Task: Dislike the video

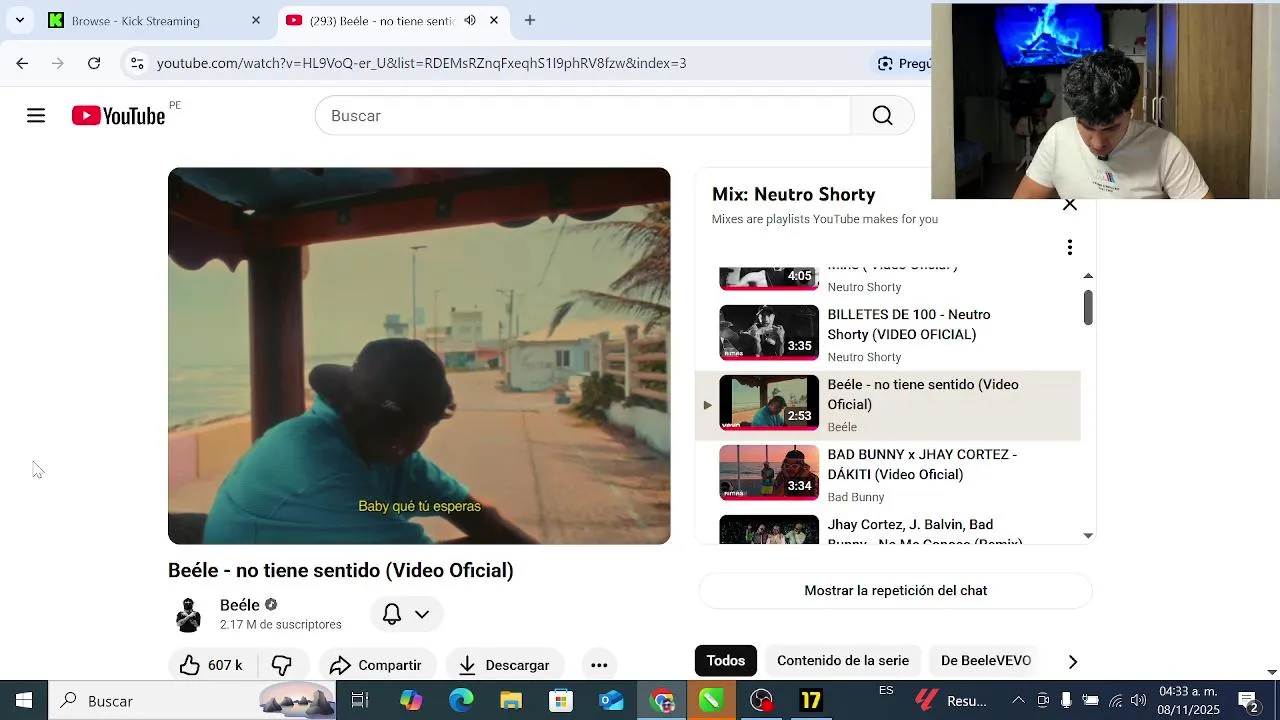Action: coord(281,665)
